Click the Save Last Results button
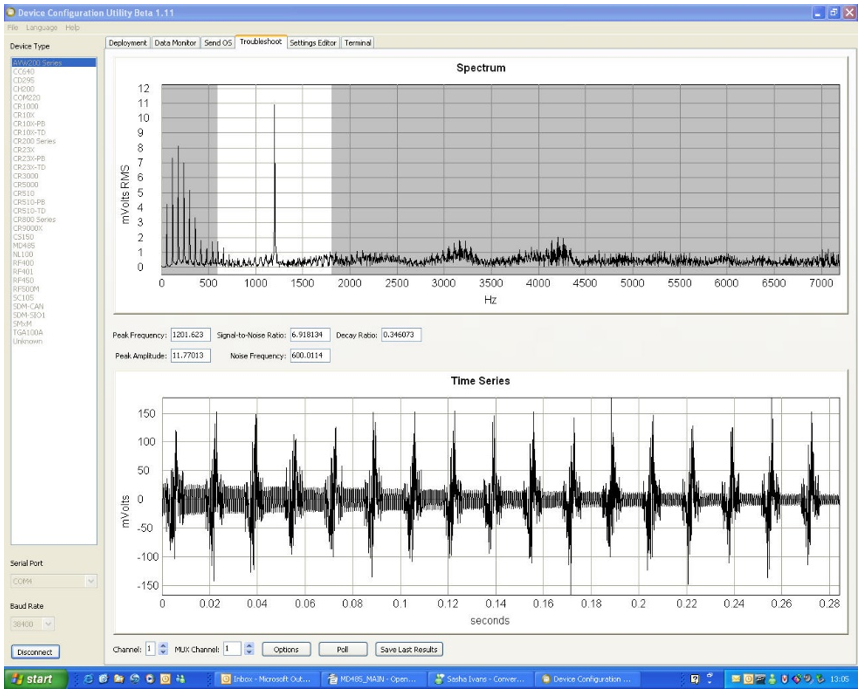The height and width of the screenshot is (691, 862). 409,649
